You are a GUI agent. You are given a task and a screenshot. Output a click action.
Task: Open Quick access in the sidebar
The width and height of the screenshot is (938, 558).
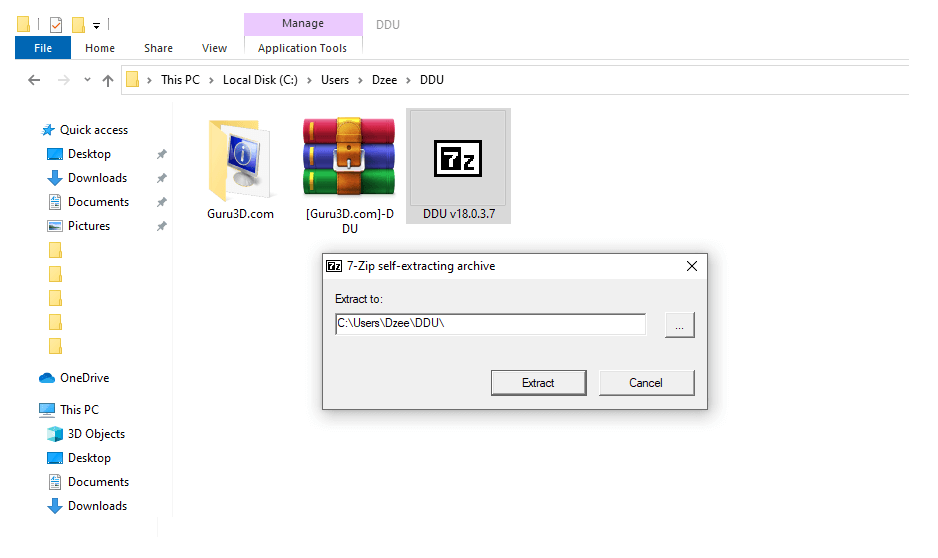click(x=84, y=130)
